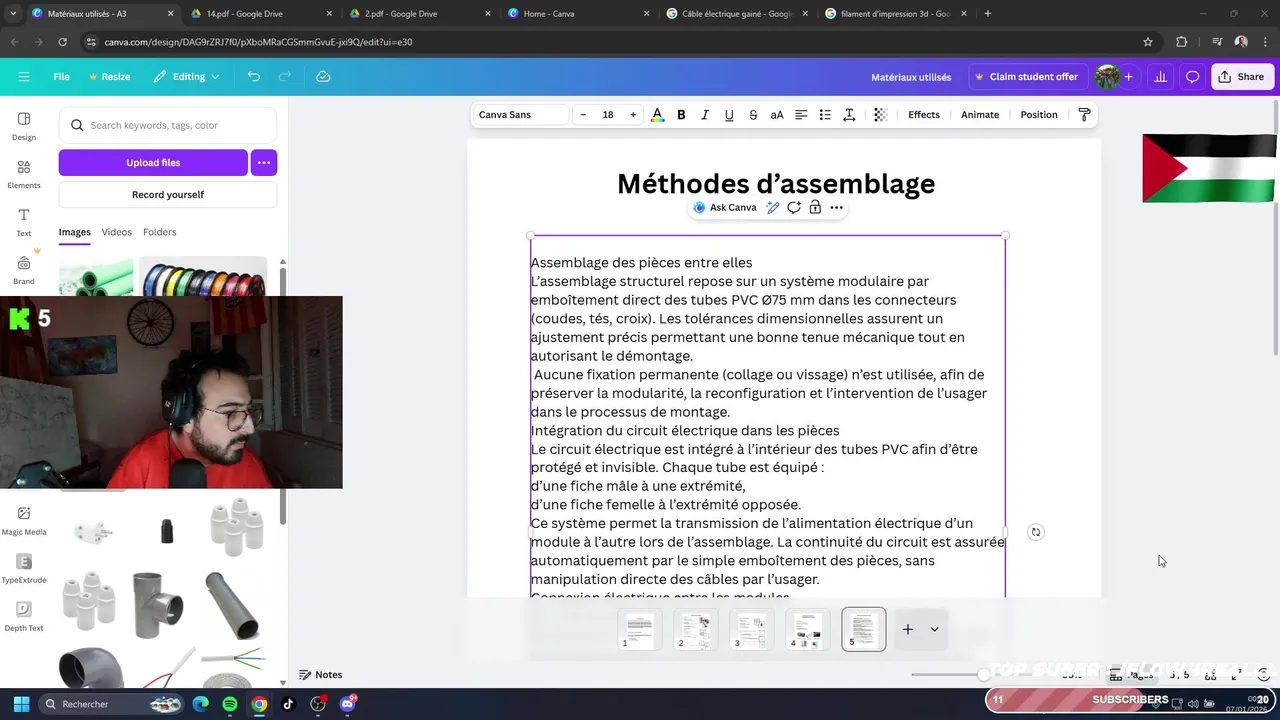Open the TypeExtrude app

pyautogui.click(x=24, y=569)
